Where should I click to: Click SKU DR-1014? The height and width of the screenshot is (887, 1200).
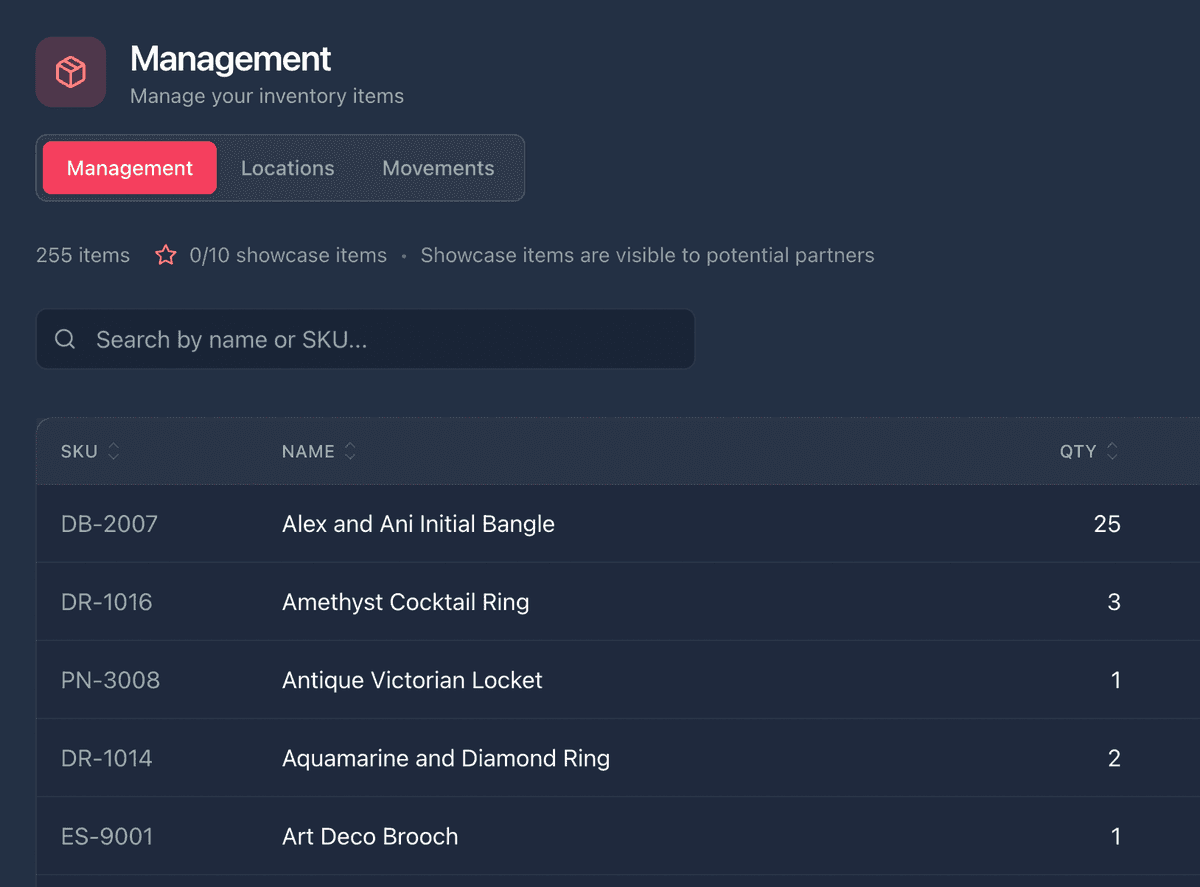click(x=107, y=758)
